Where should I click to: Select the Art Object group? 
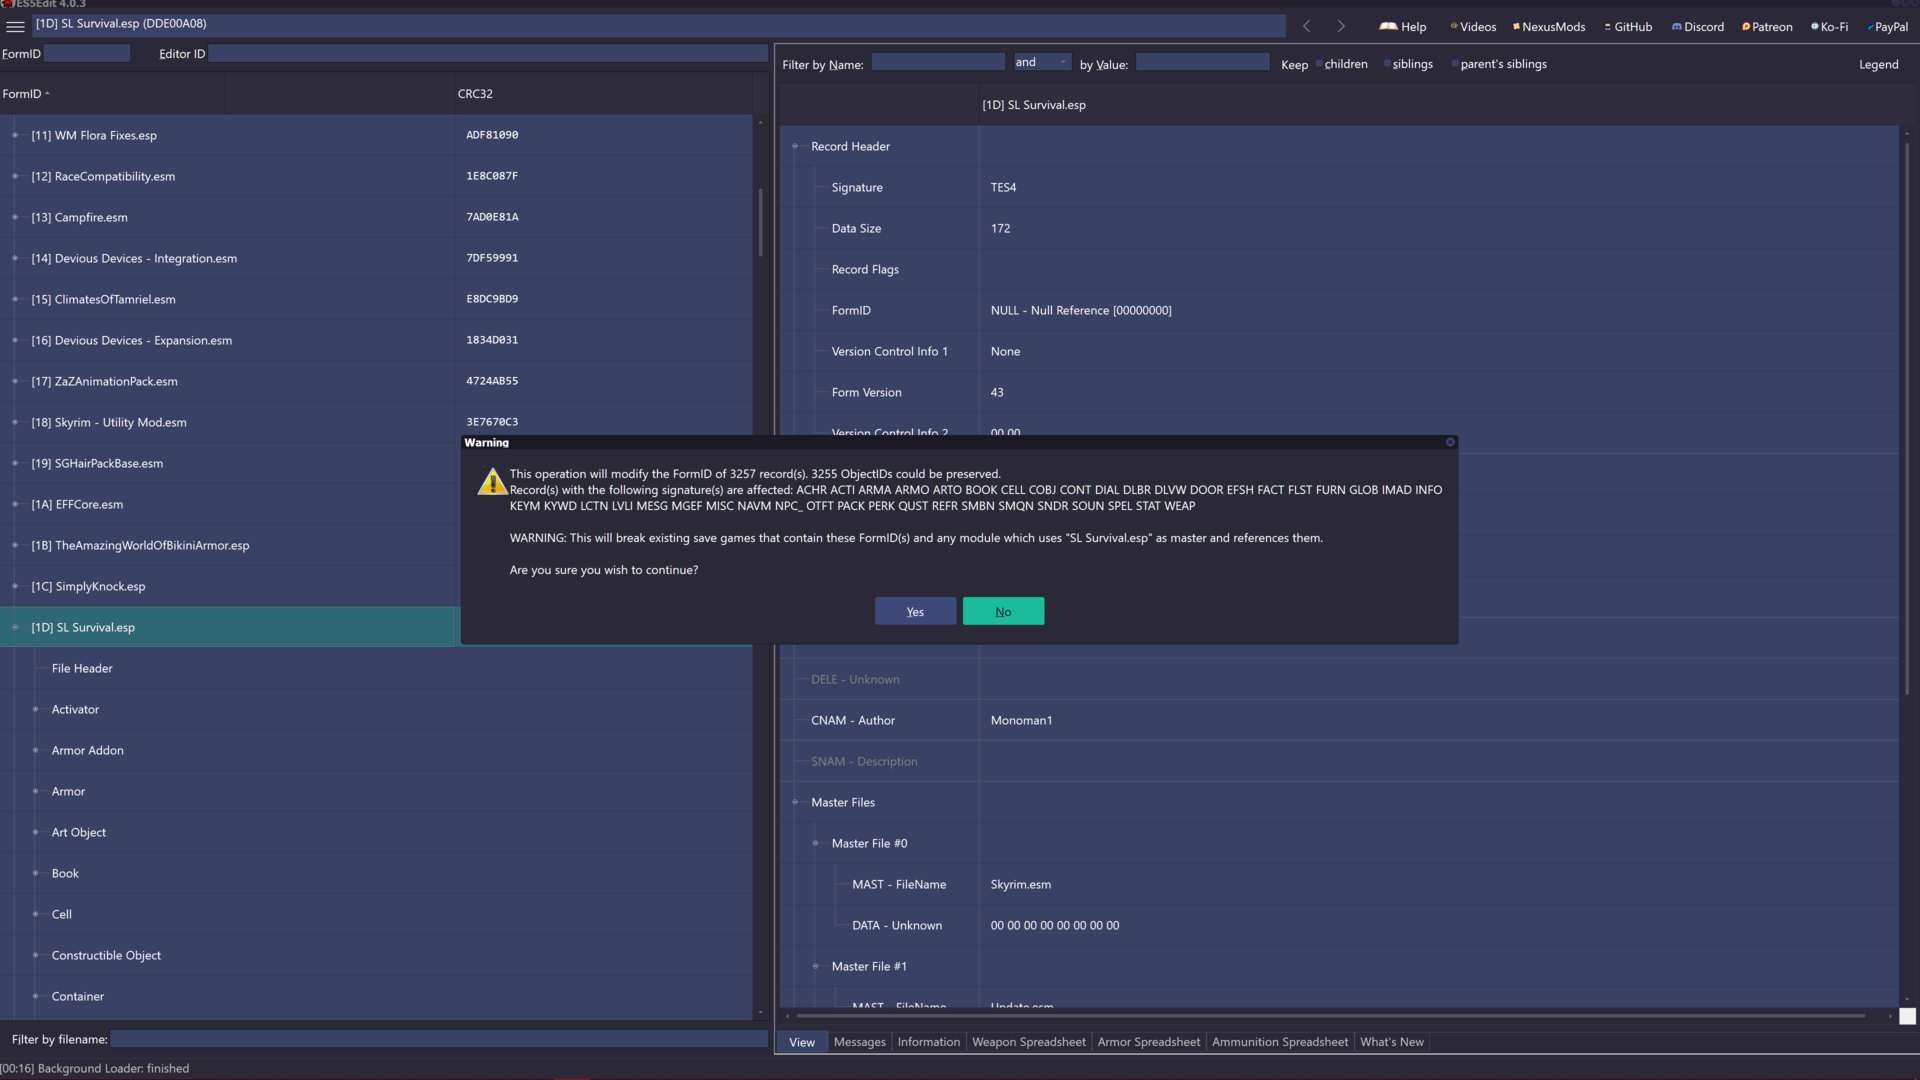pyautogui.click(x=79, y=832)
